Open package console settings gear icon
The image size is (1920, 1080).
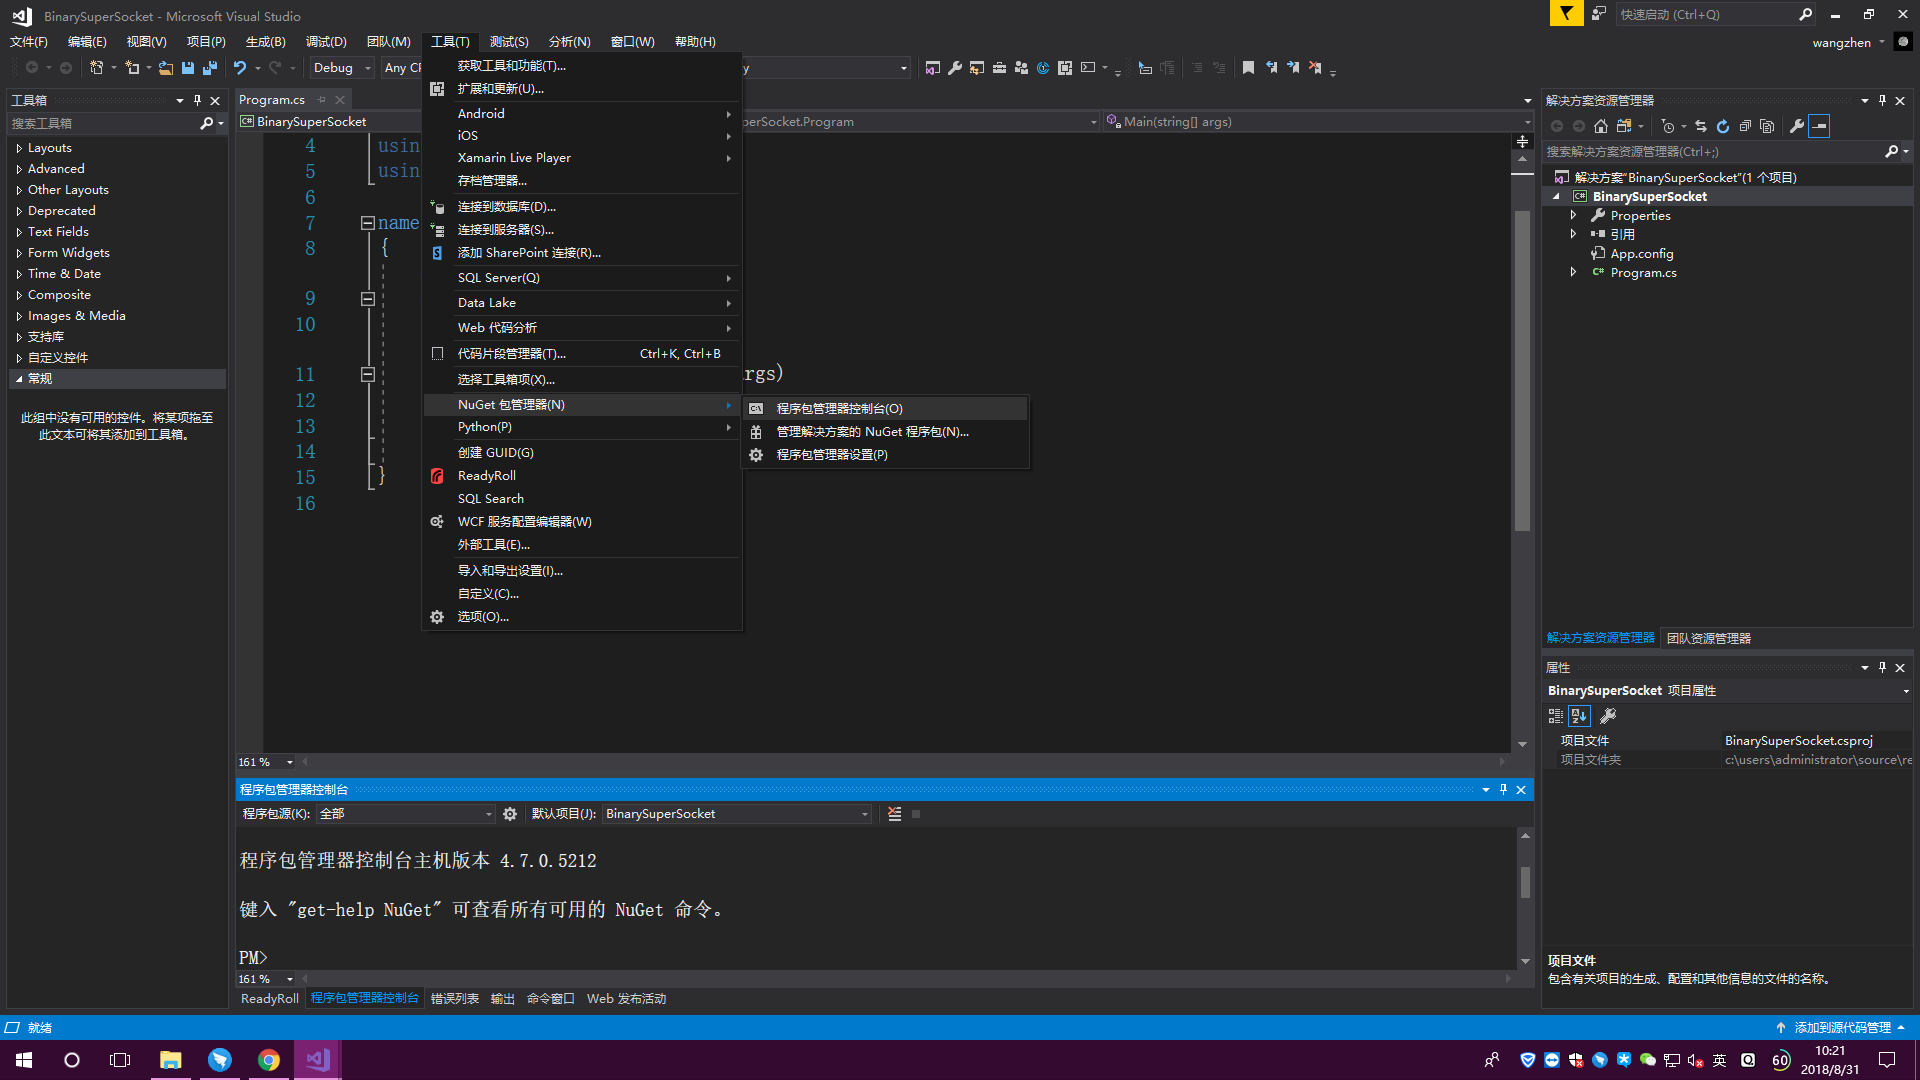click(510, 814)
